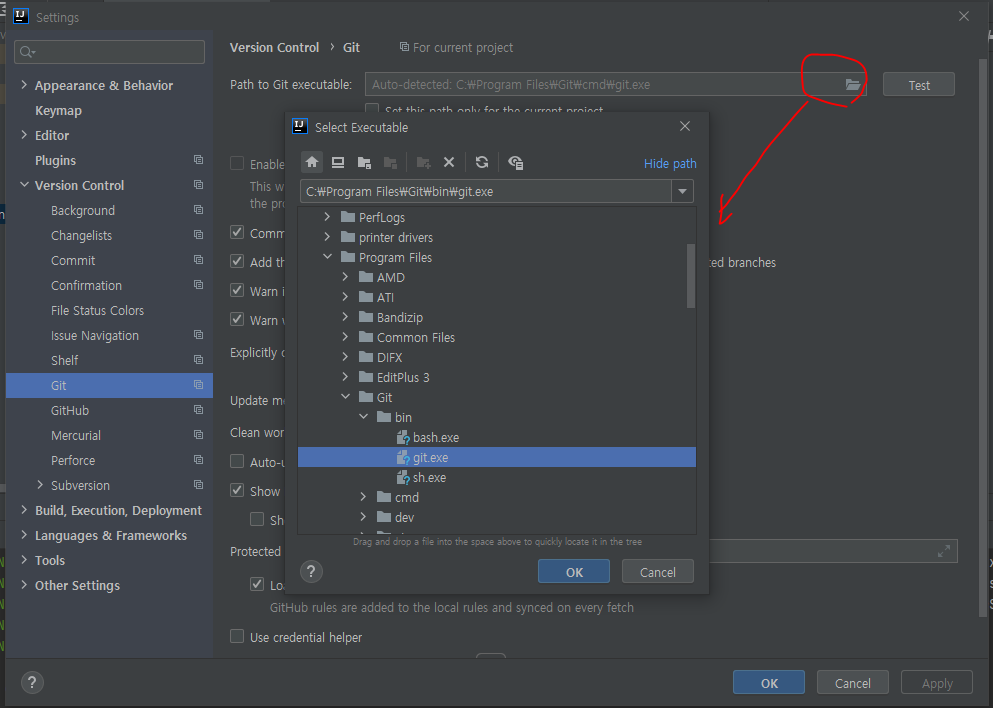
Task: Open Plugins settings page
Action: point(55,160)
